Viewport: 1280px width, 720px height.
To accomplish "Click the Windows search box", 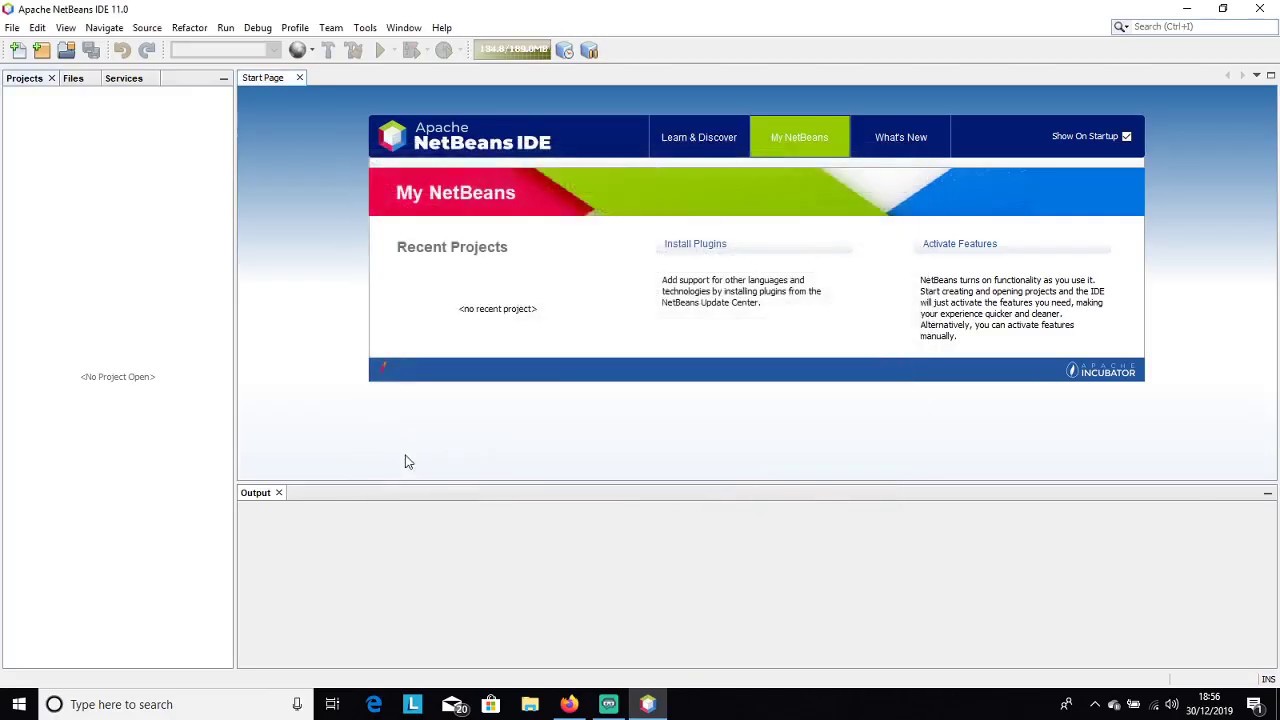I will [175, 704].
